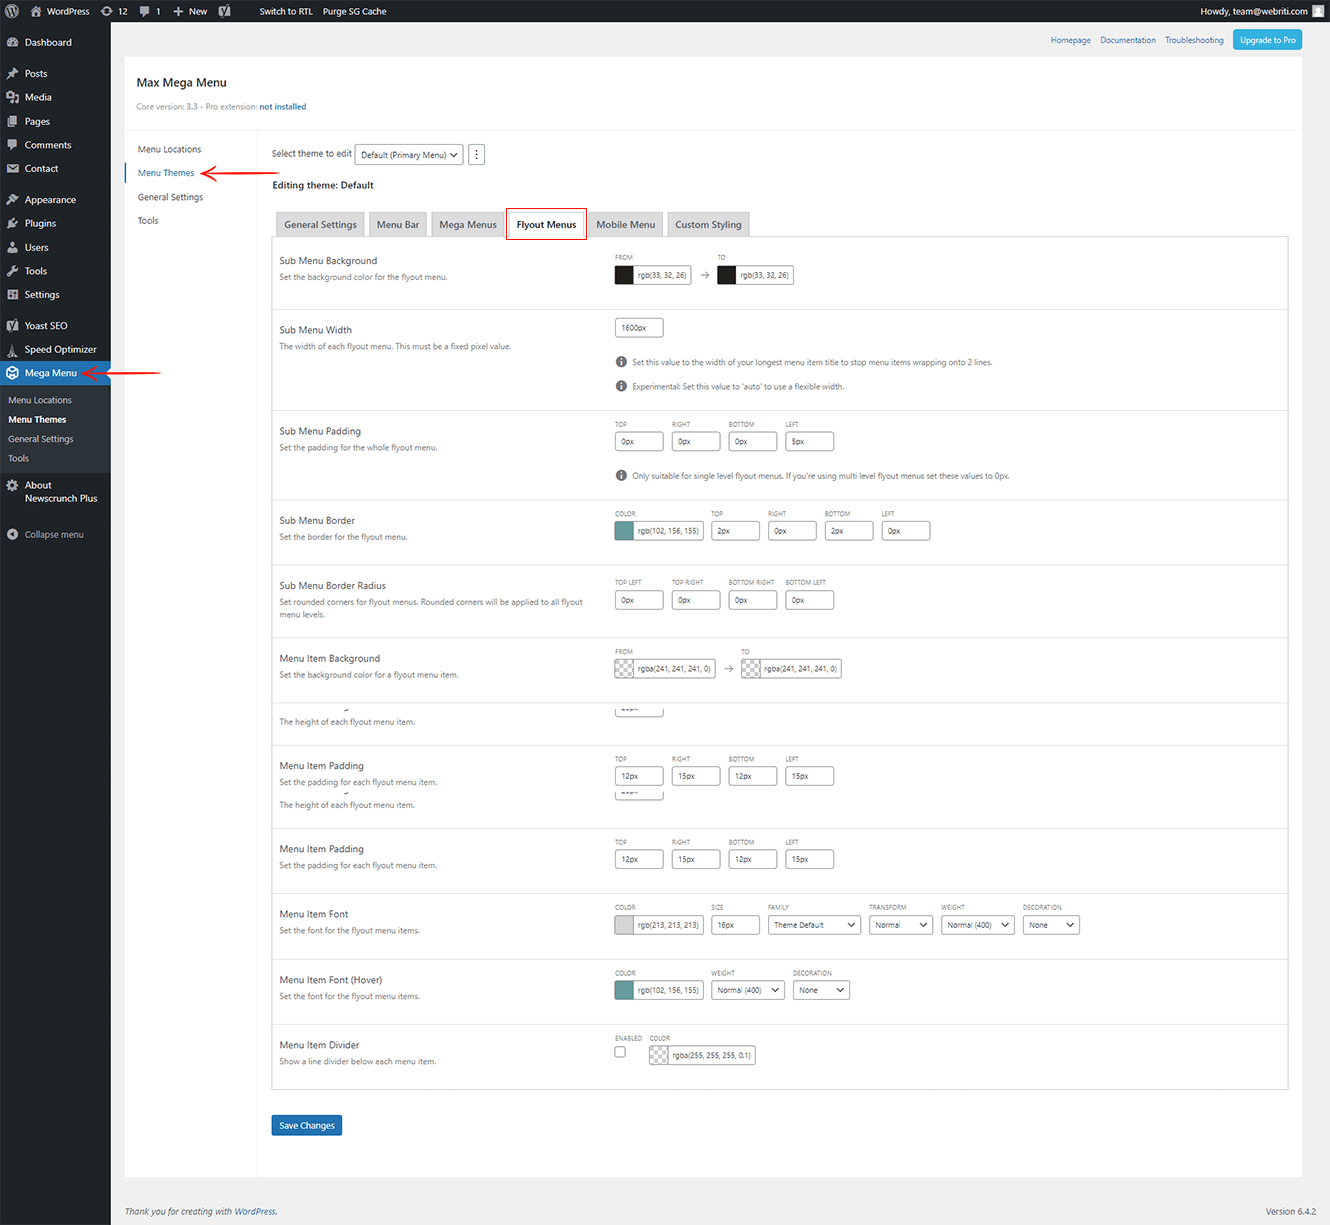
Task: Click the Mega Menu icon in sidebar
Action: [12, 372]
